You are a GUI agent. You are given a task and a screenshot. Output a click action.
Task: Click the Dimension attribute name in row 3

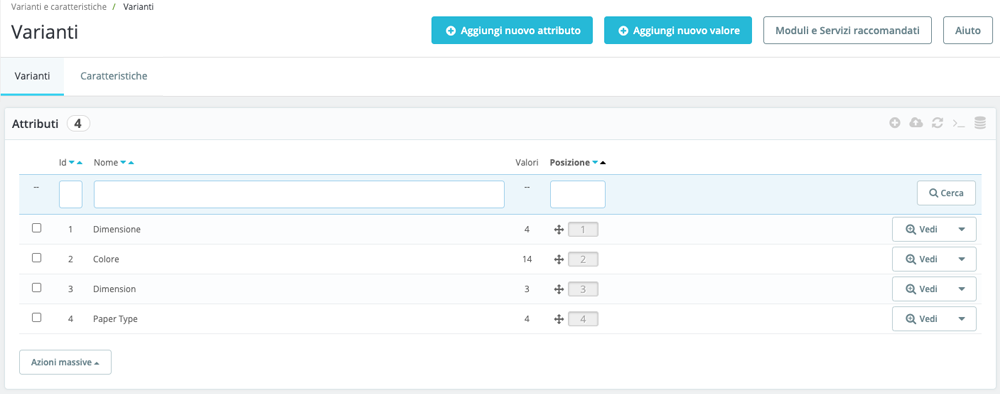coord(115,289)
